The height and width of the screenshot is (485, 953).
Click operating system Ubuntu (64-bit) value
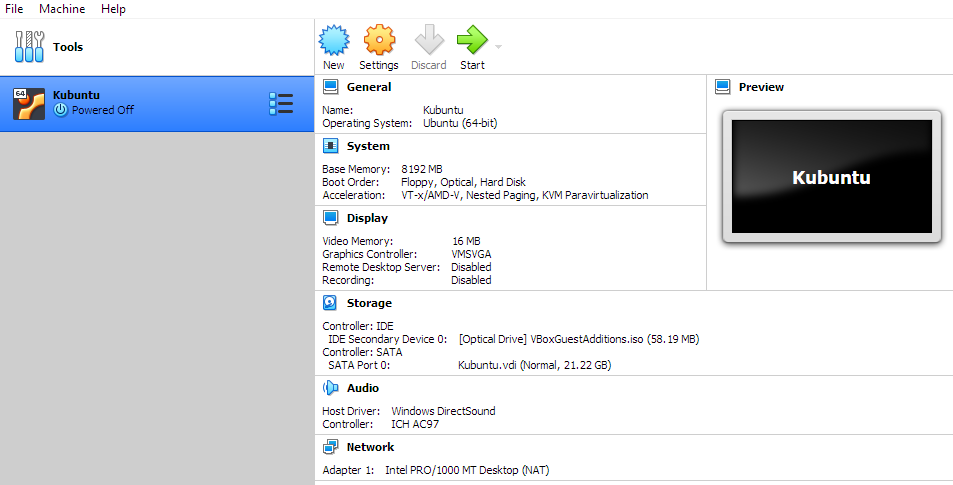460,123
